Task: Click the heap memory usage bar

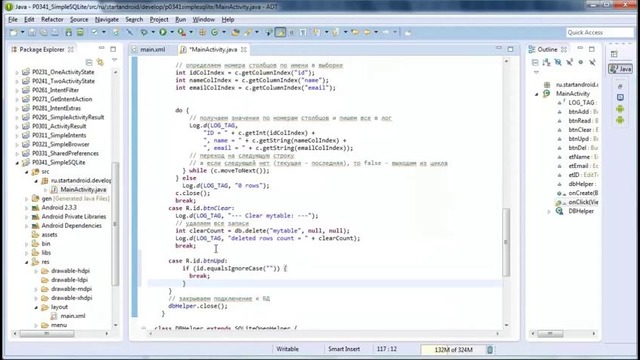Action: pos(453,349)
